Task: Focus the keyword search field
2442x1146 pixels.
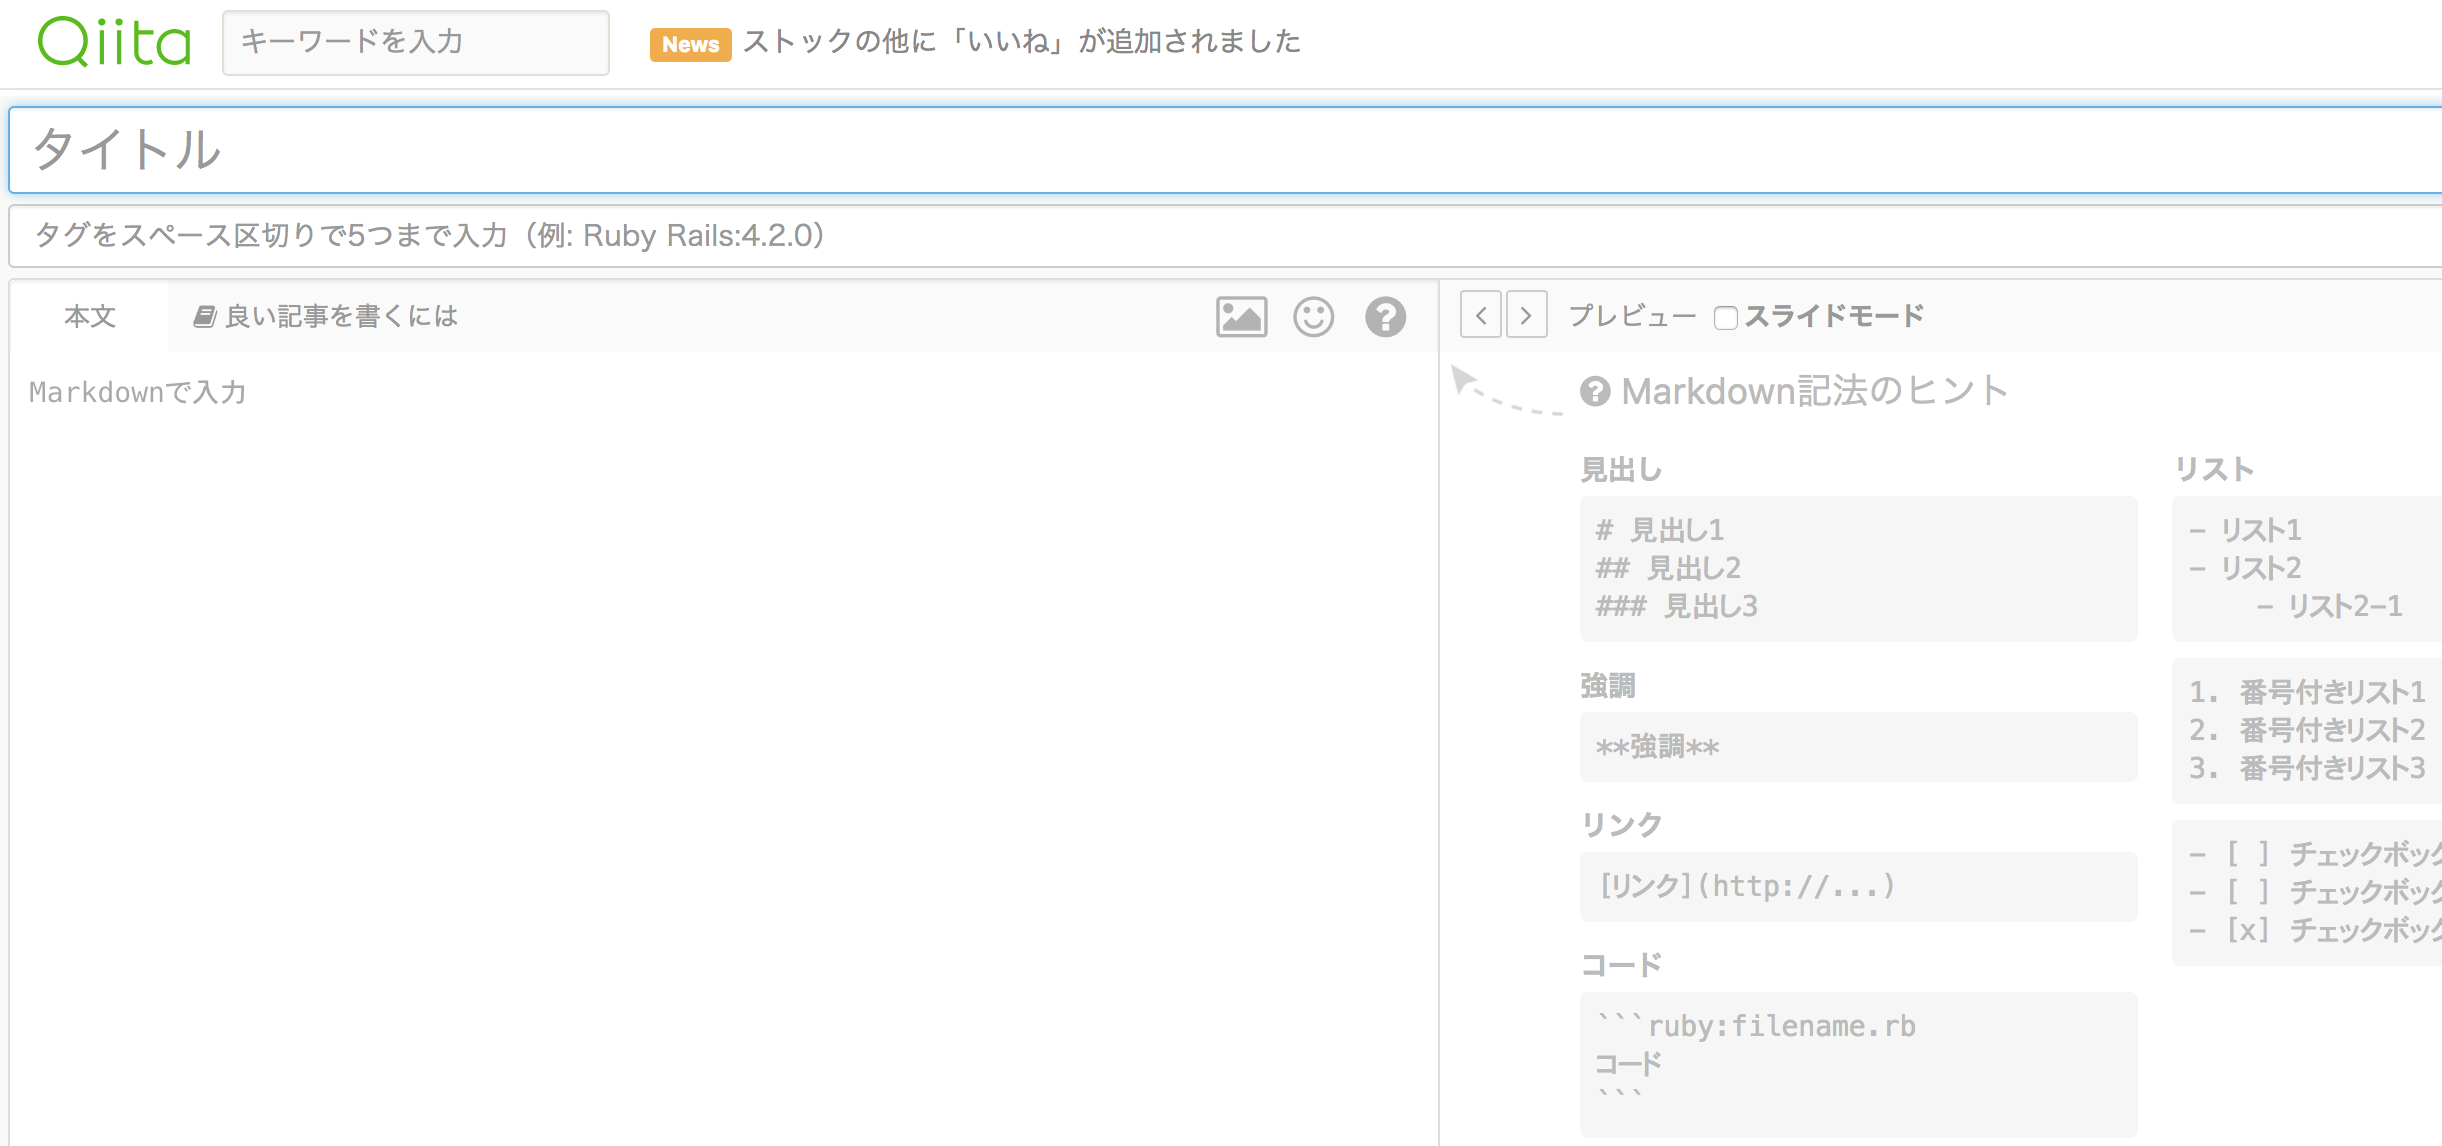Action: pyautogui.click(x=415, y=42)
